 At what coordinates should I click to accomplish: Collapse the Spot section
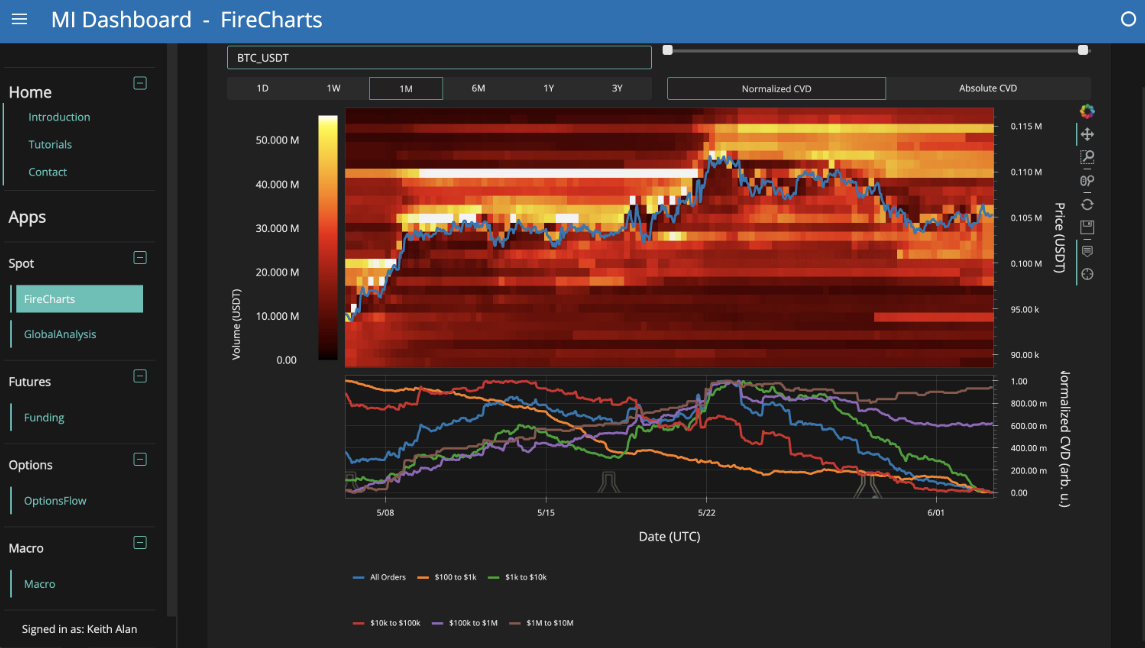coord(140,258)
